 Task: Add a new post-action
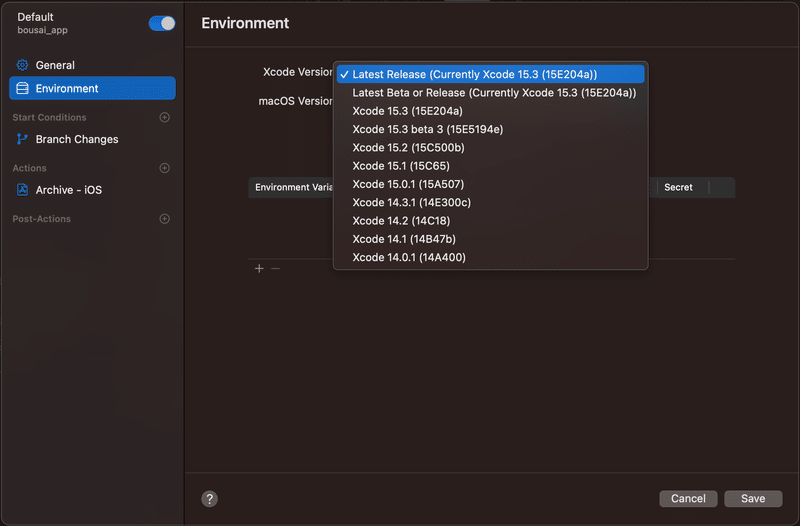165,219
